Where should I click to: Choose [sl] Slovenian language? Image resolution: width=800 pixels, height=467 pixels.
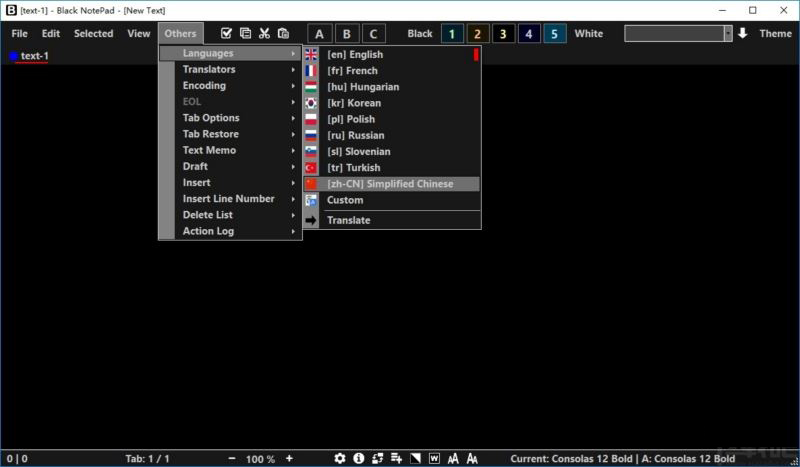pyautogui.click(x=392, y=152)
